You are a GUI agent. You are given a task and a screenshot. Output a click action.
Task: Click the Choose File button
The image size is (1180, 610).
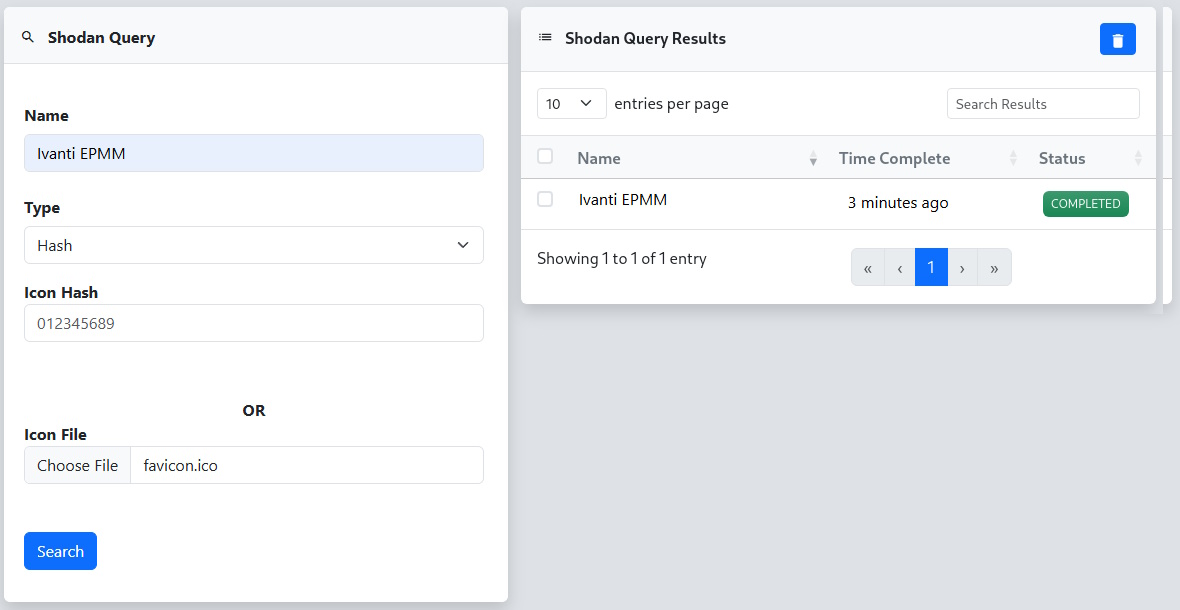tap(78, 466)
